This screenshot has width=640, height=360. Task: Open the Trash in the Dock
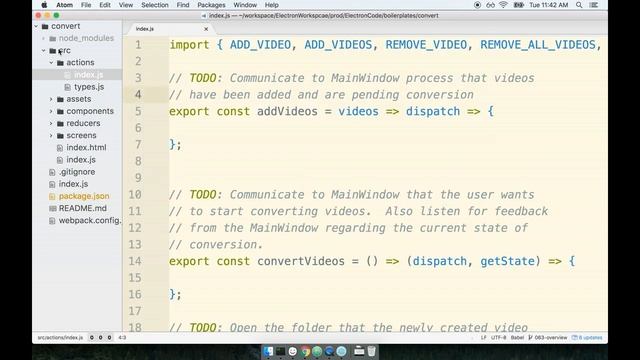[x=371, y=351]
